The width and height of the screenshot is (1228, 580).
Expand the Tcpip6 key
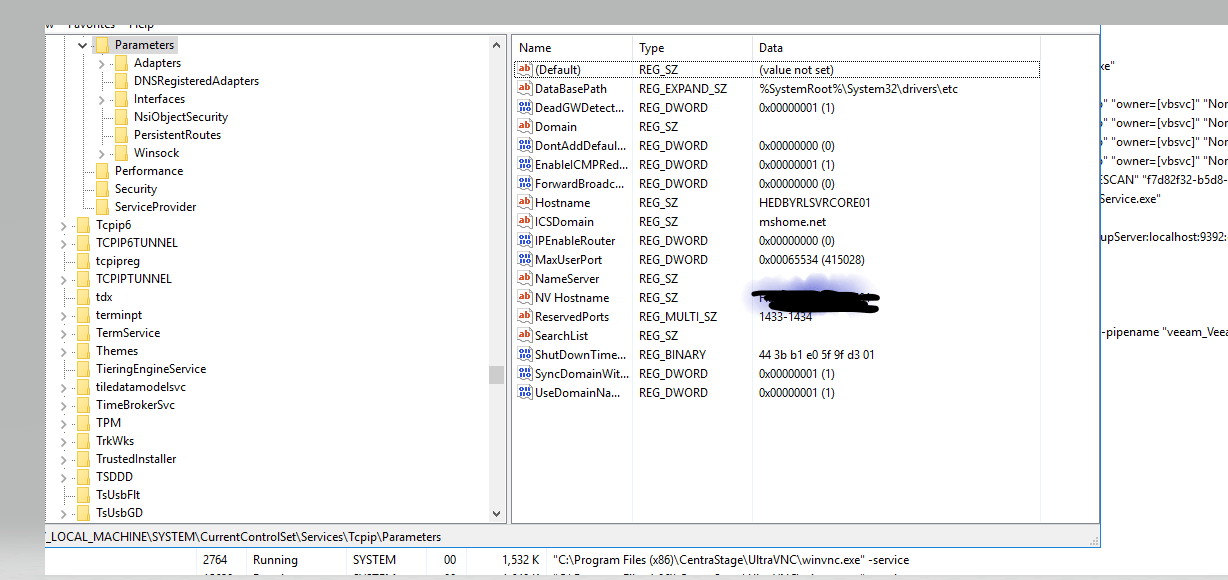coord(63,225)
